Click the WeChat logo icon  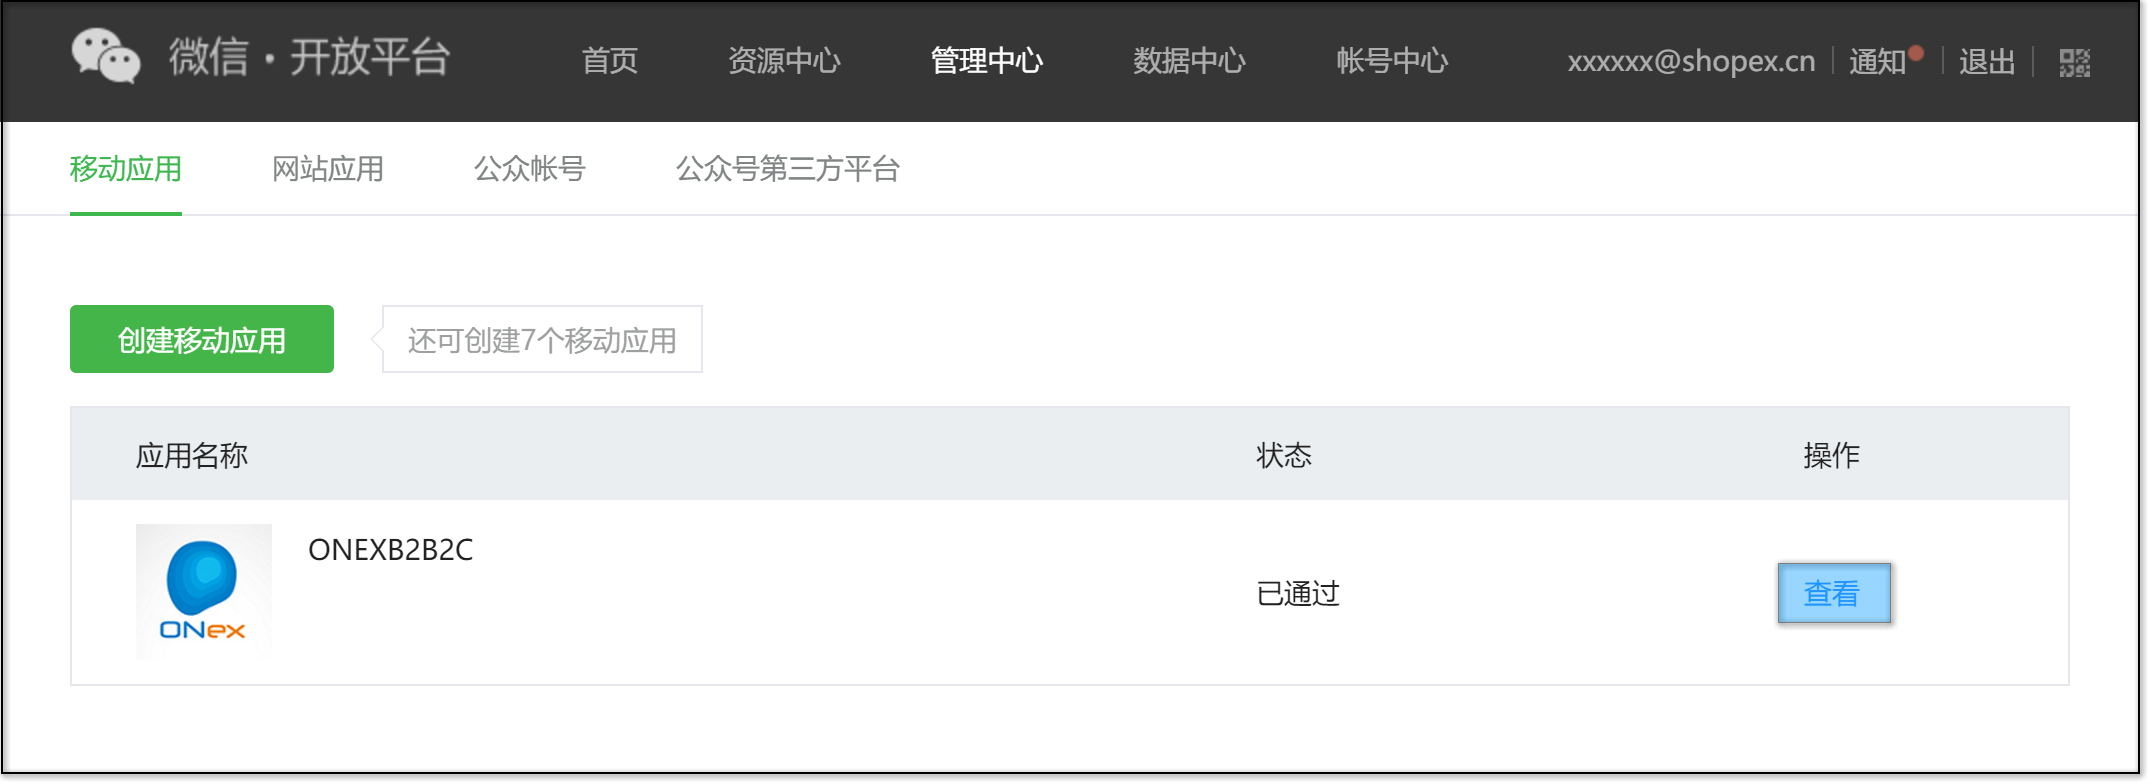point(105,56)
